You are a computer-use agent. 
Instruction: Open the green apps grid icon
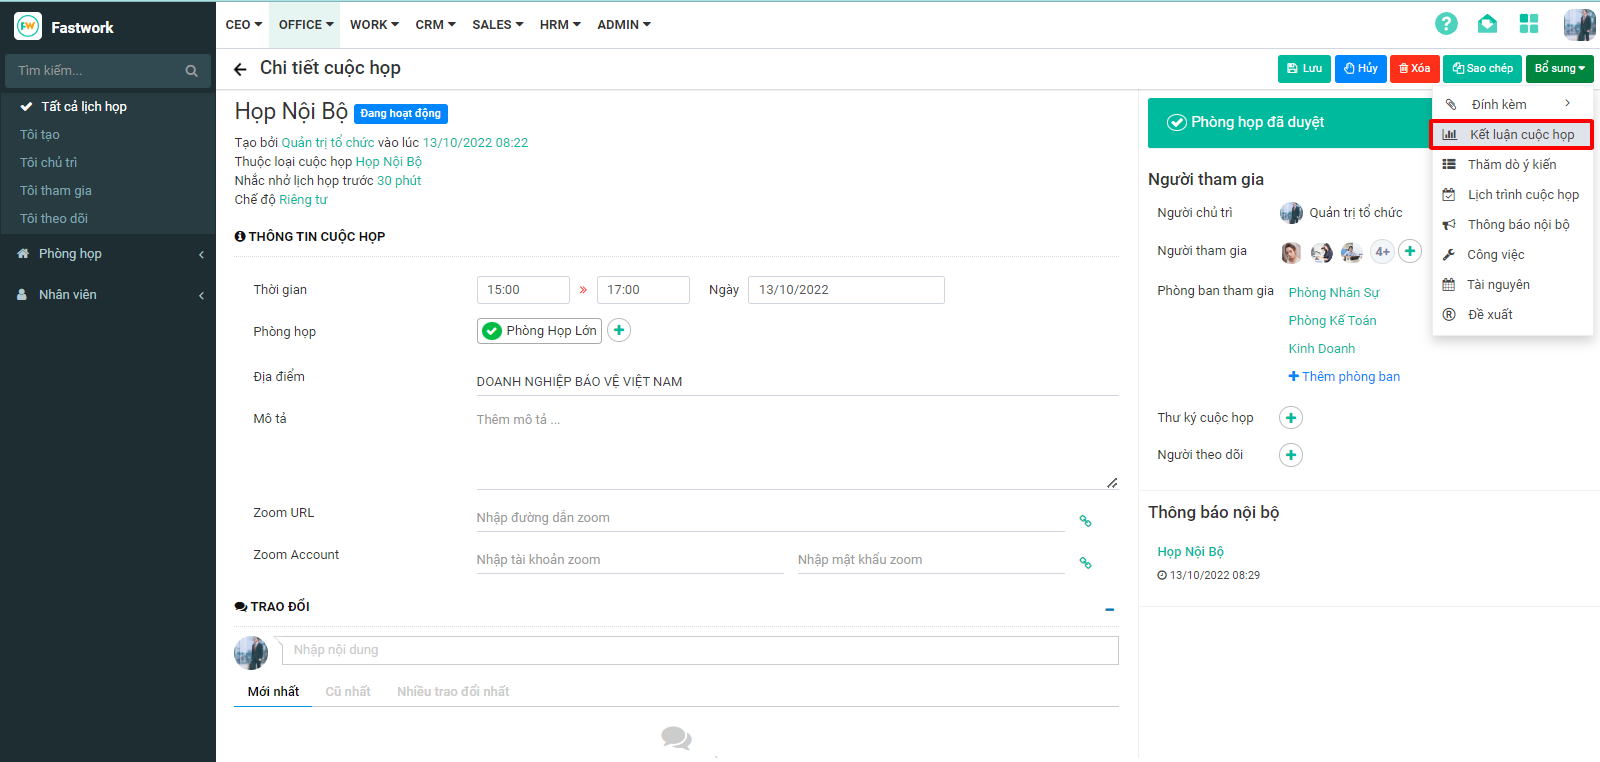click(x=1528, y=24)
